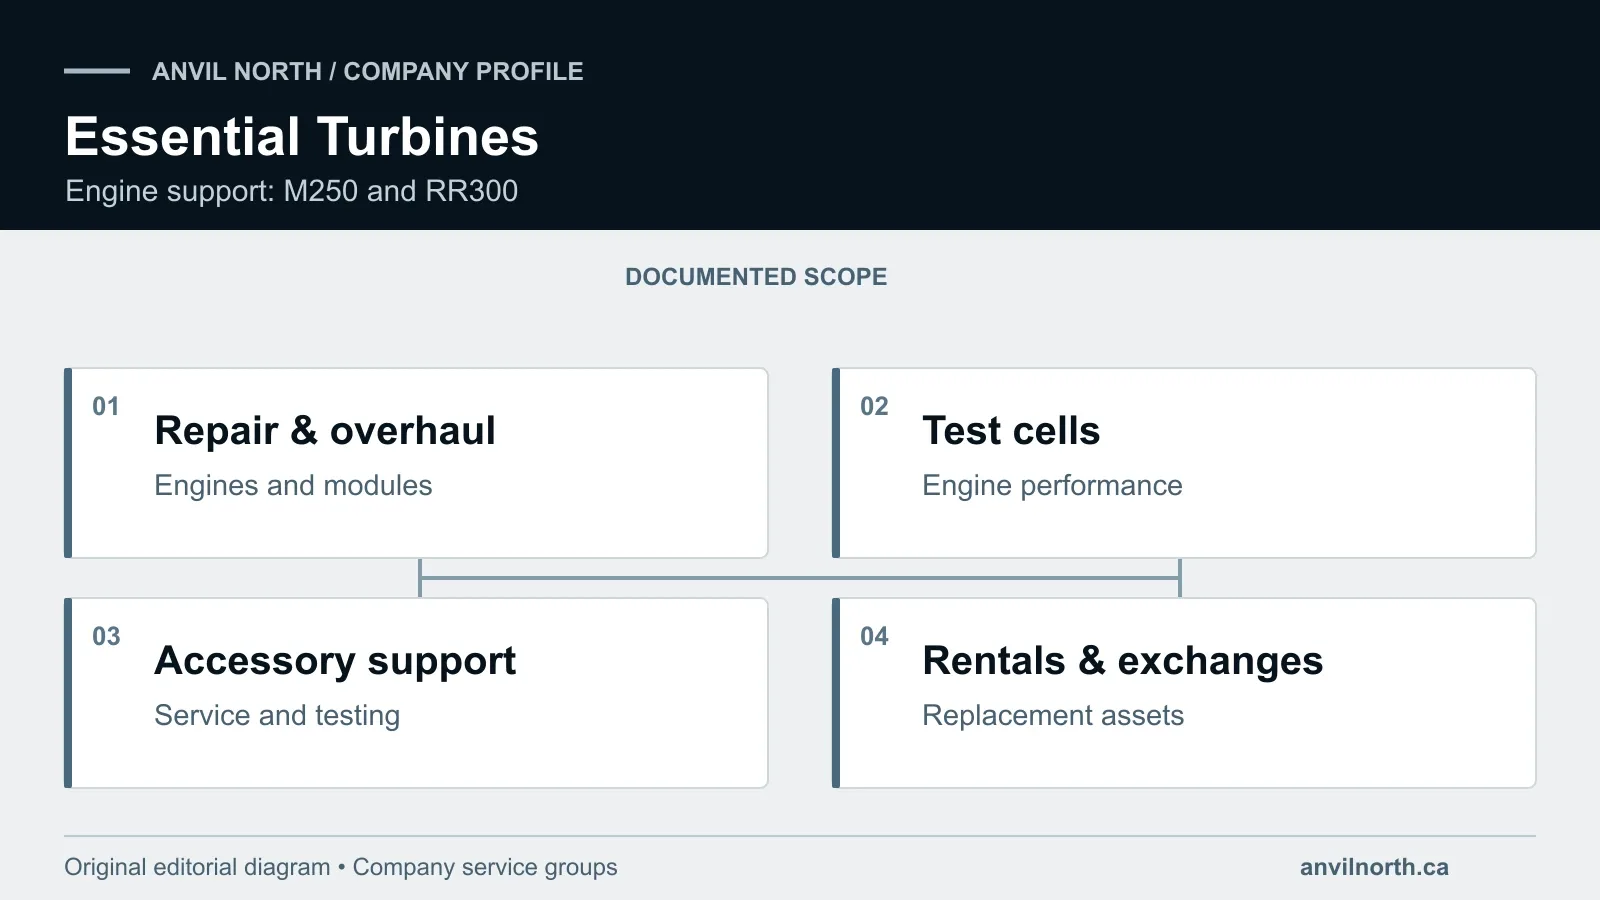Click 'Engine support: M250 and RR300' subtitle
The height and width of the screenshot is (900, 1600).
point(291,191)
